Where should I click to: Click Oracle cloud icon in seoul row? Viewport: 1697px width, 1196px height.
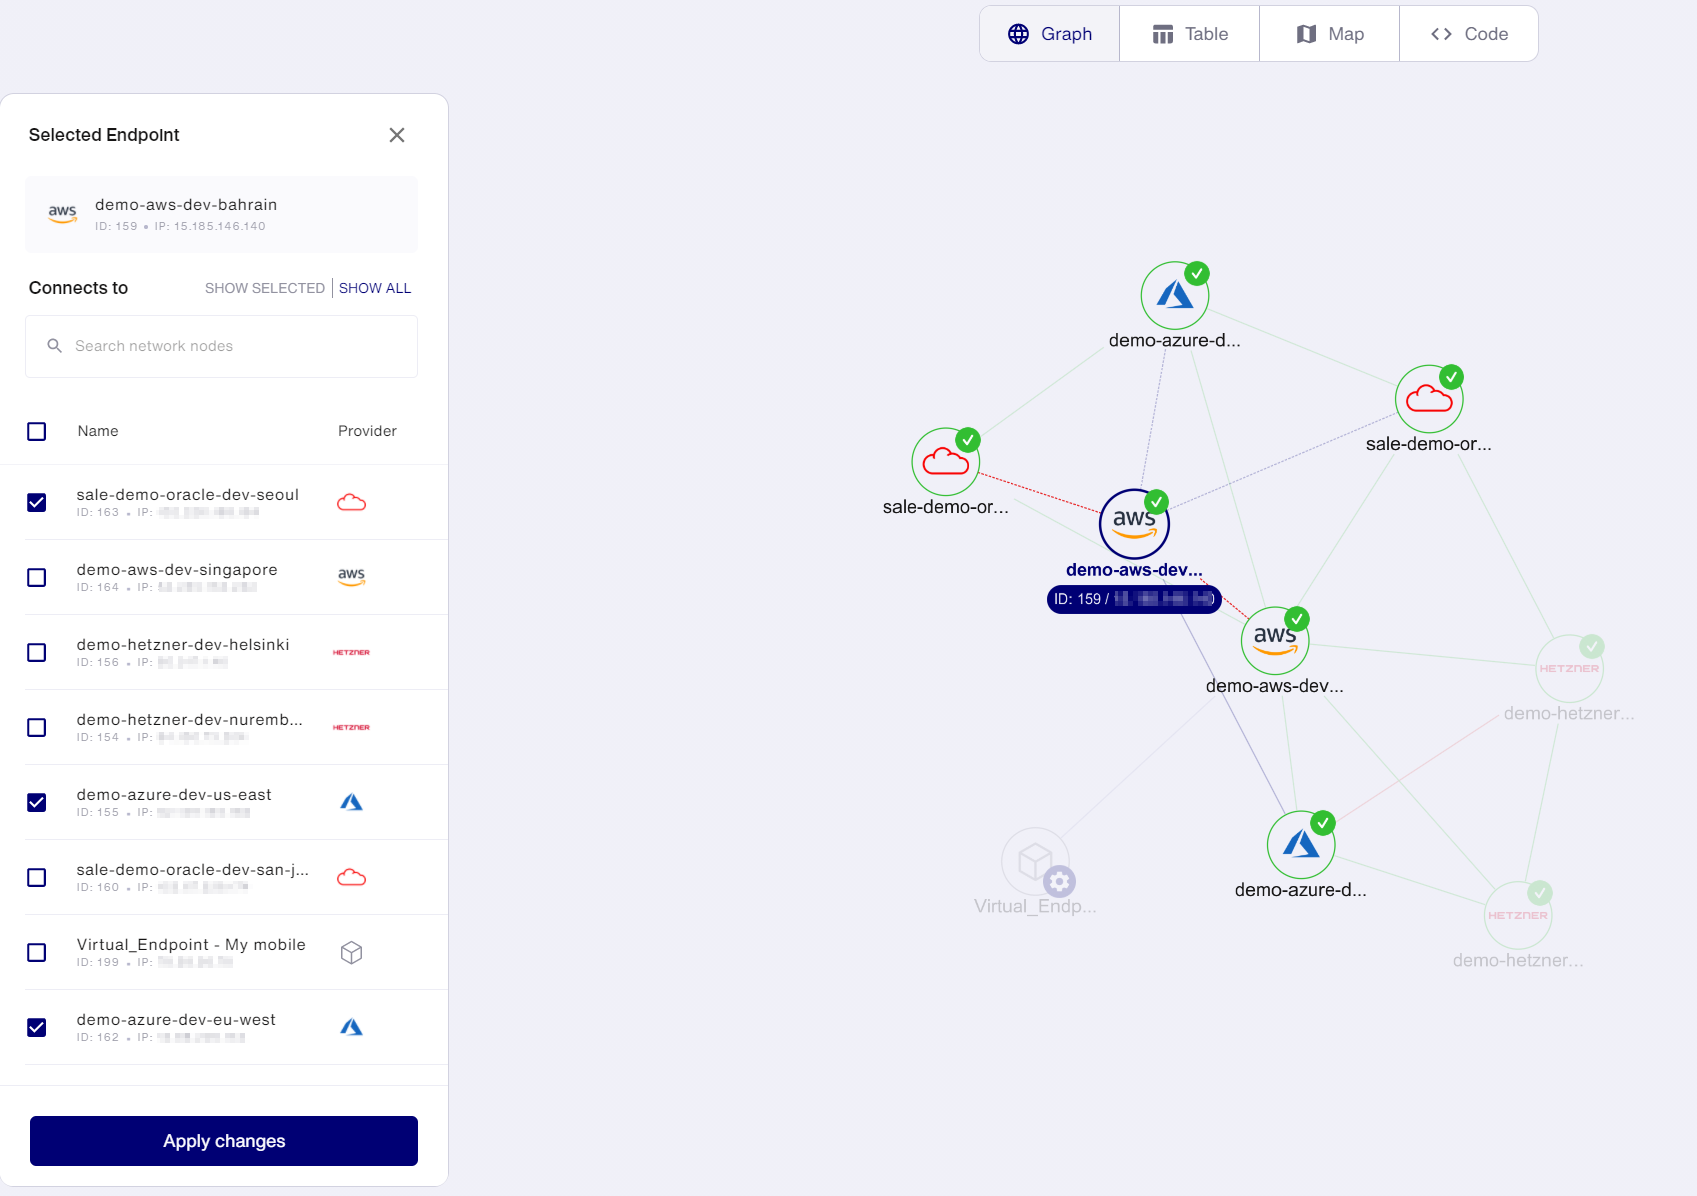point(351,502)
